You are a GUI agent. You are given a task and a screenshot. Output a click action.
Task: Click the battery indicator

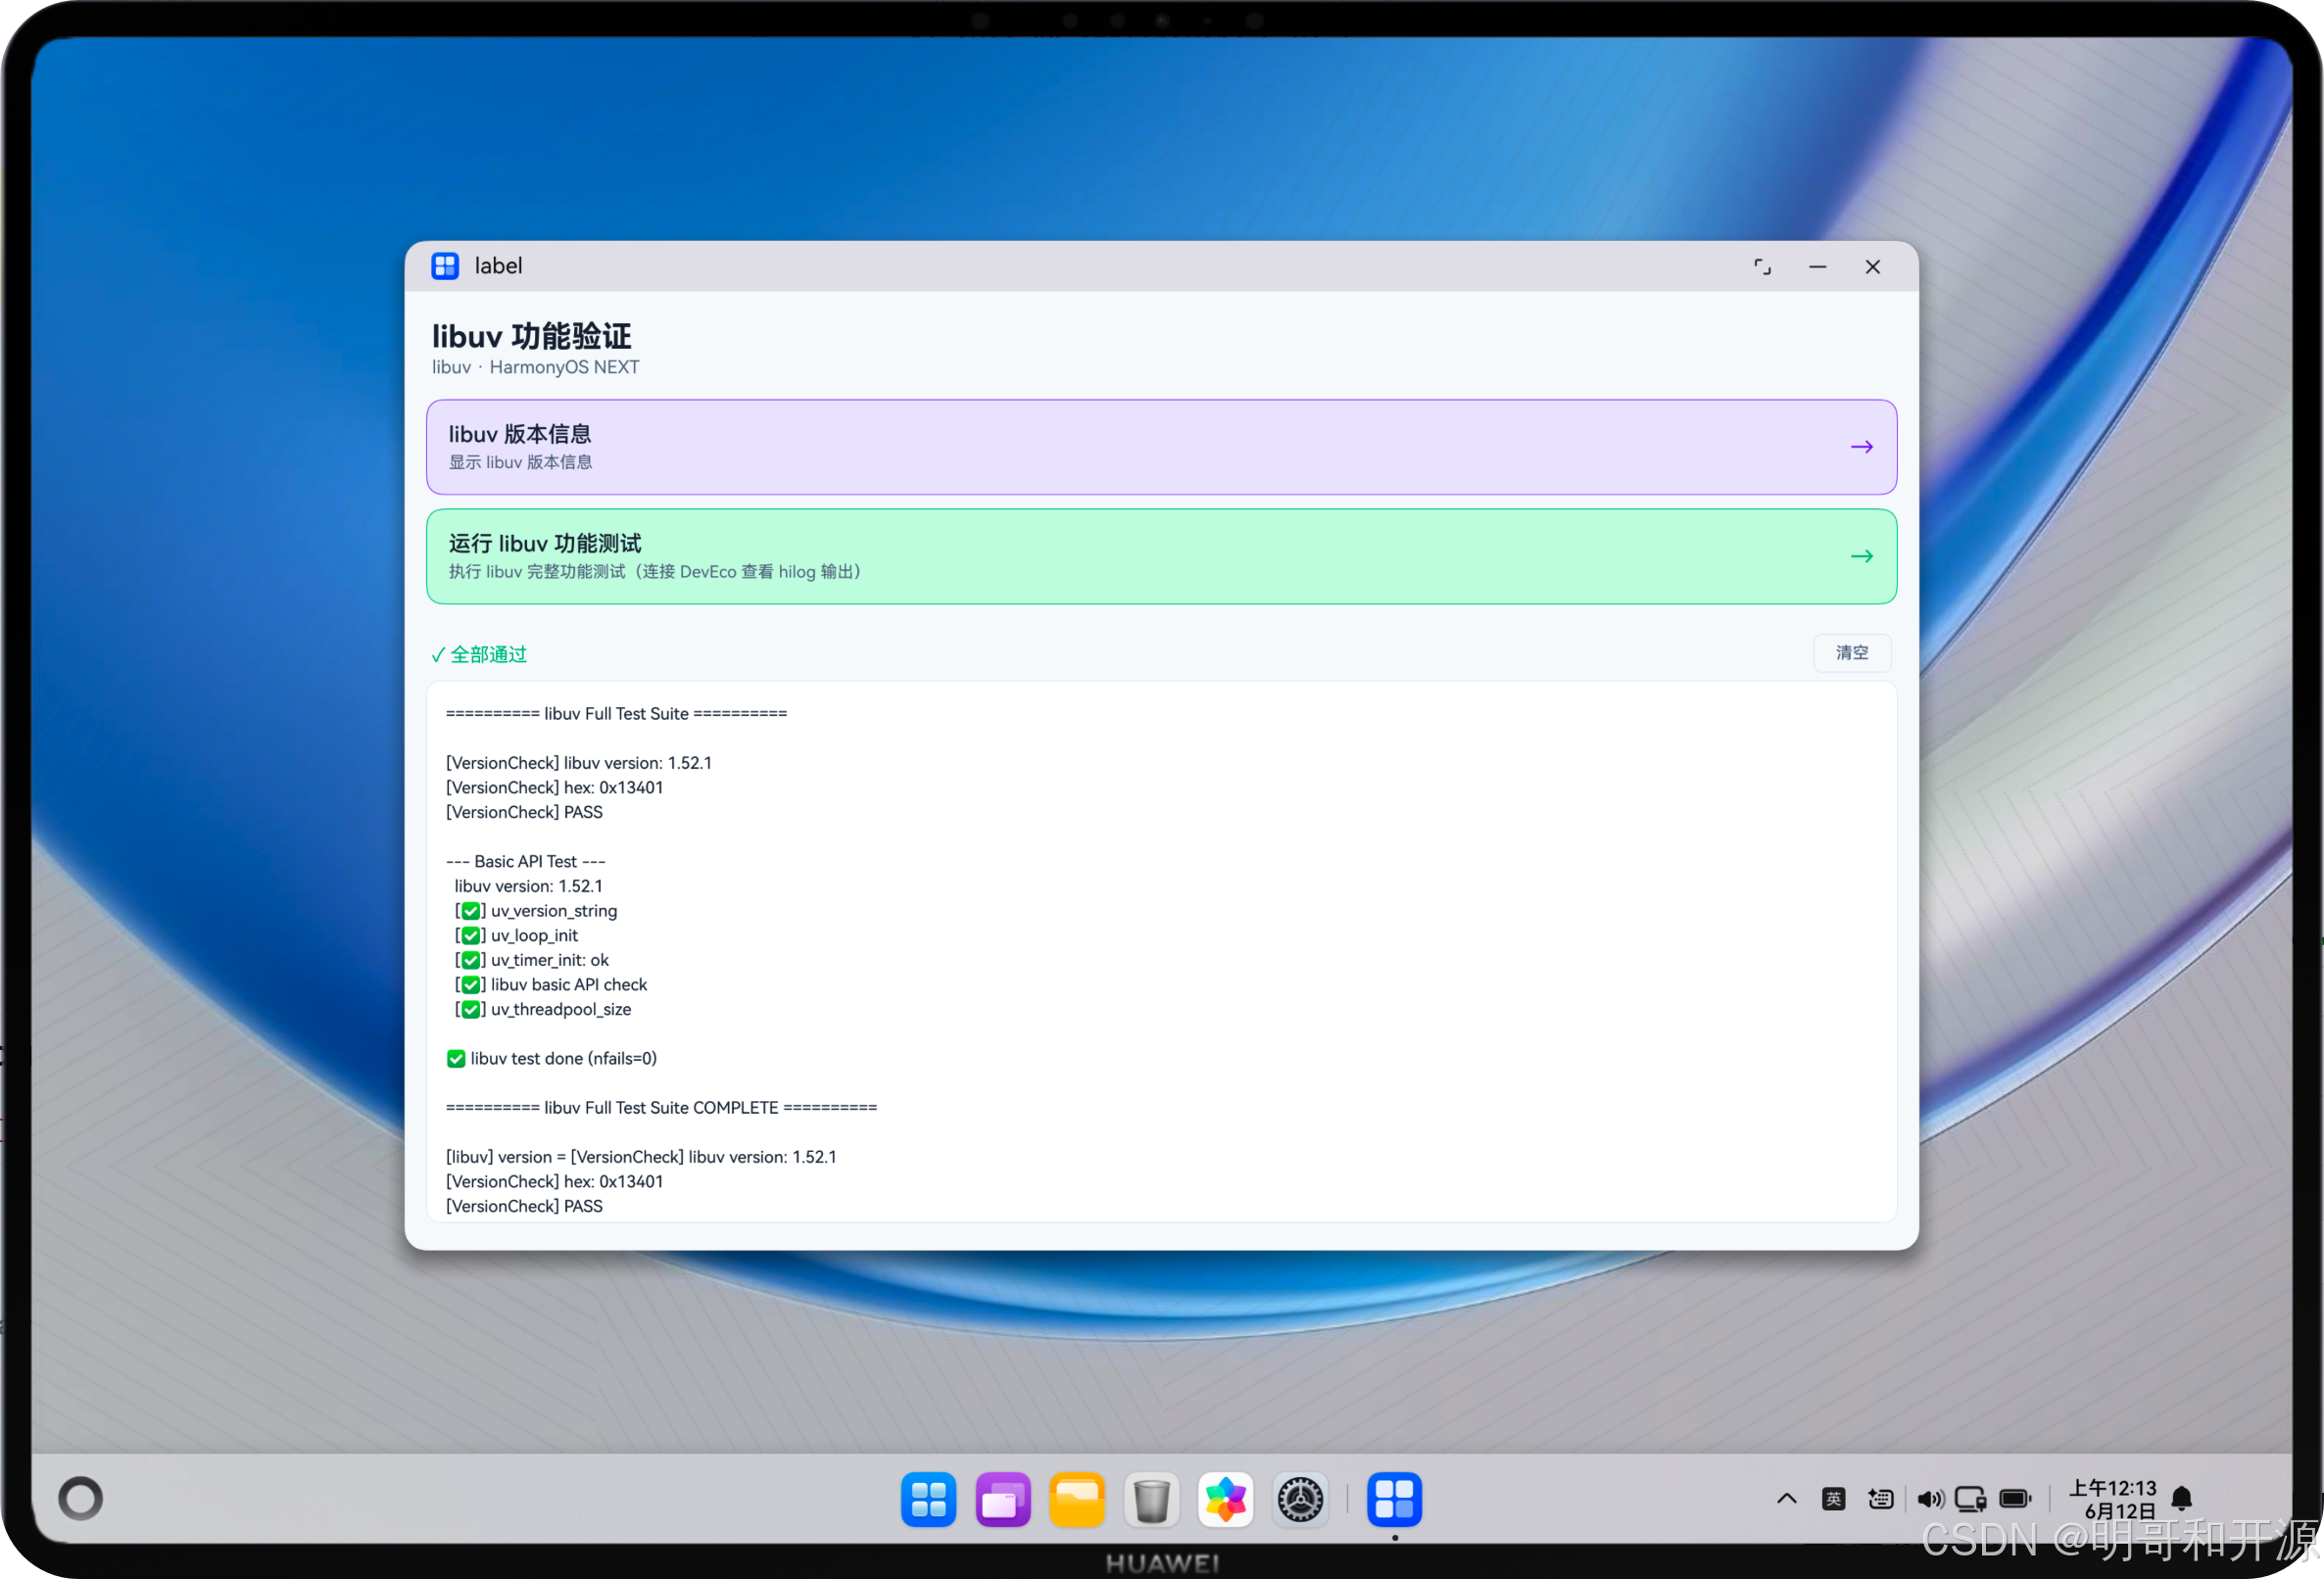(x=2015, y=1498)
